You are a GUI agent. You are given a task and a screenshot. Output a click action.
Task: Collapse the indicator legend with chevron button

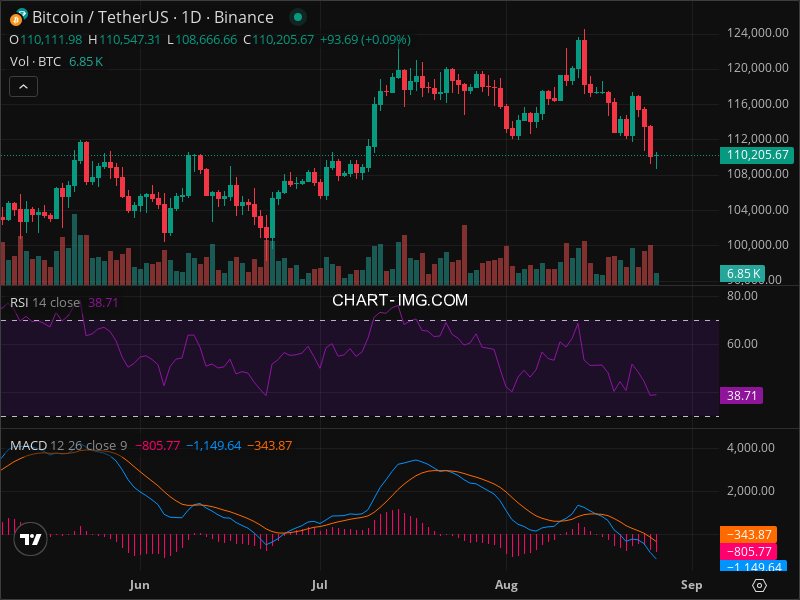pos(24,87)
